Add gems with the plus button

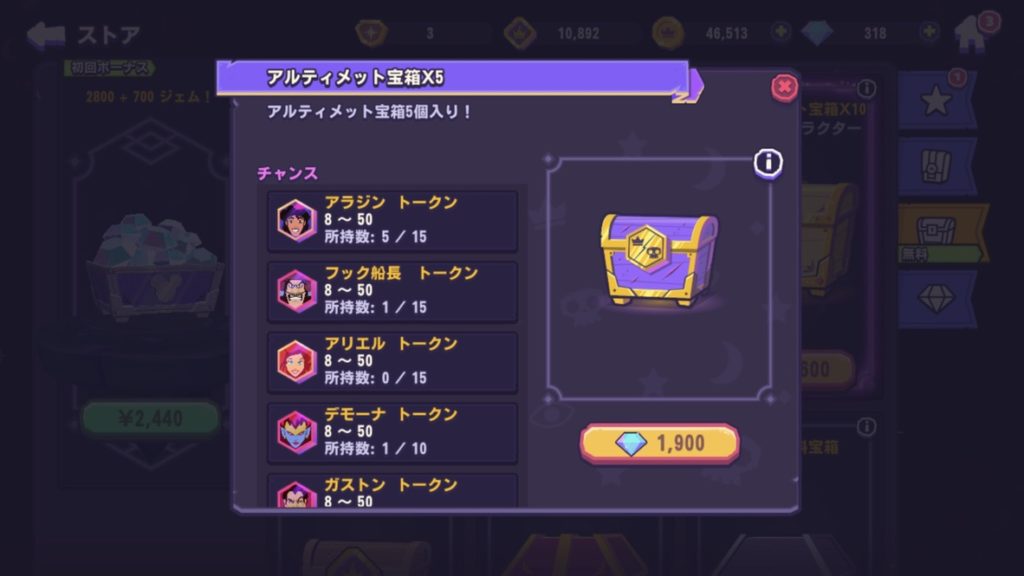click(929, 31)
